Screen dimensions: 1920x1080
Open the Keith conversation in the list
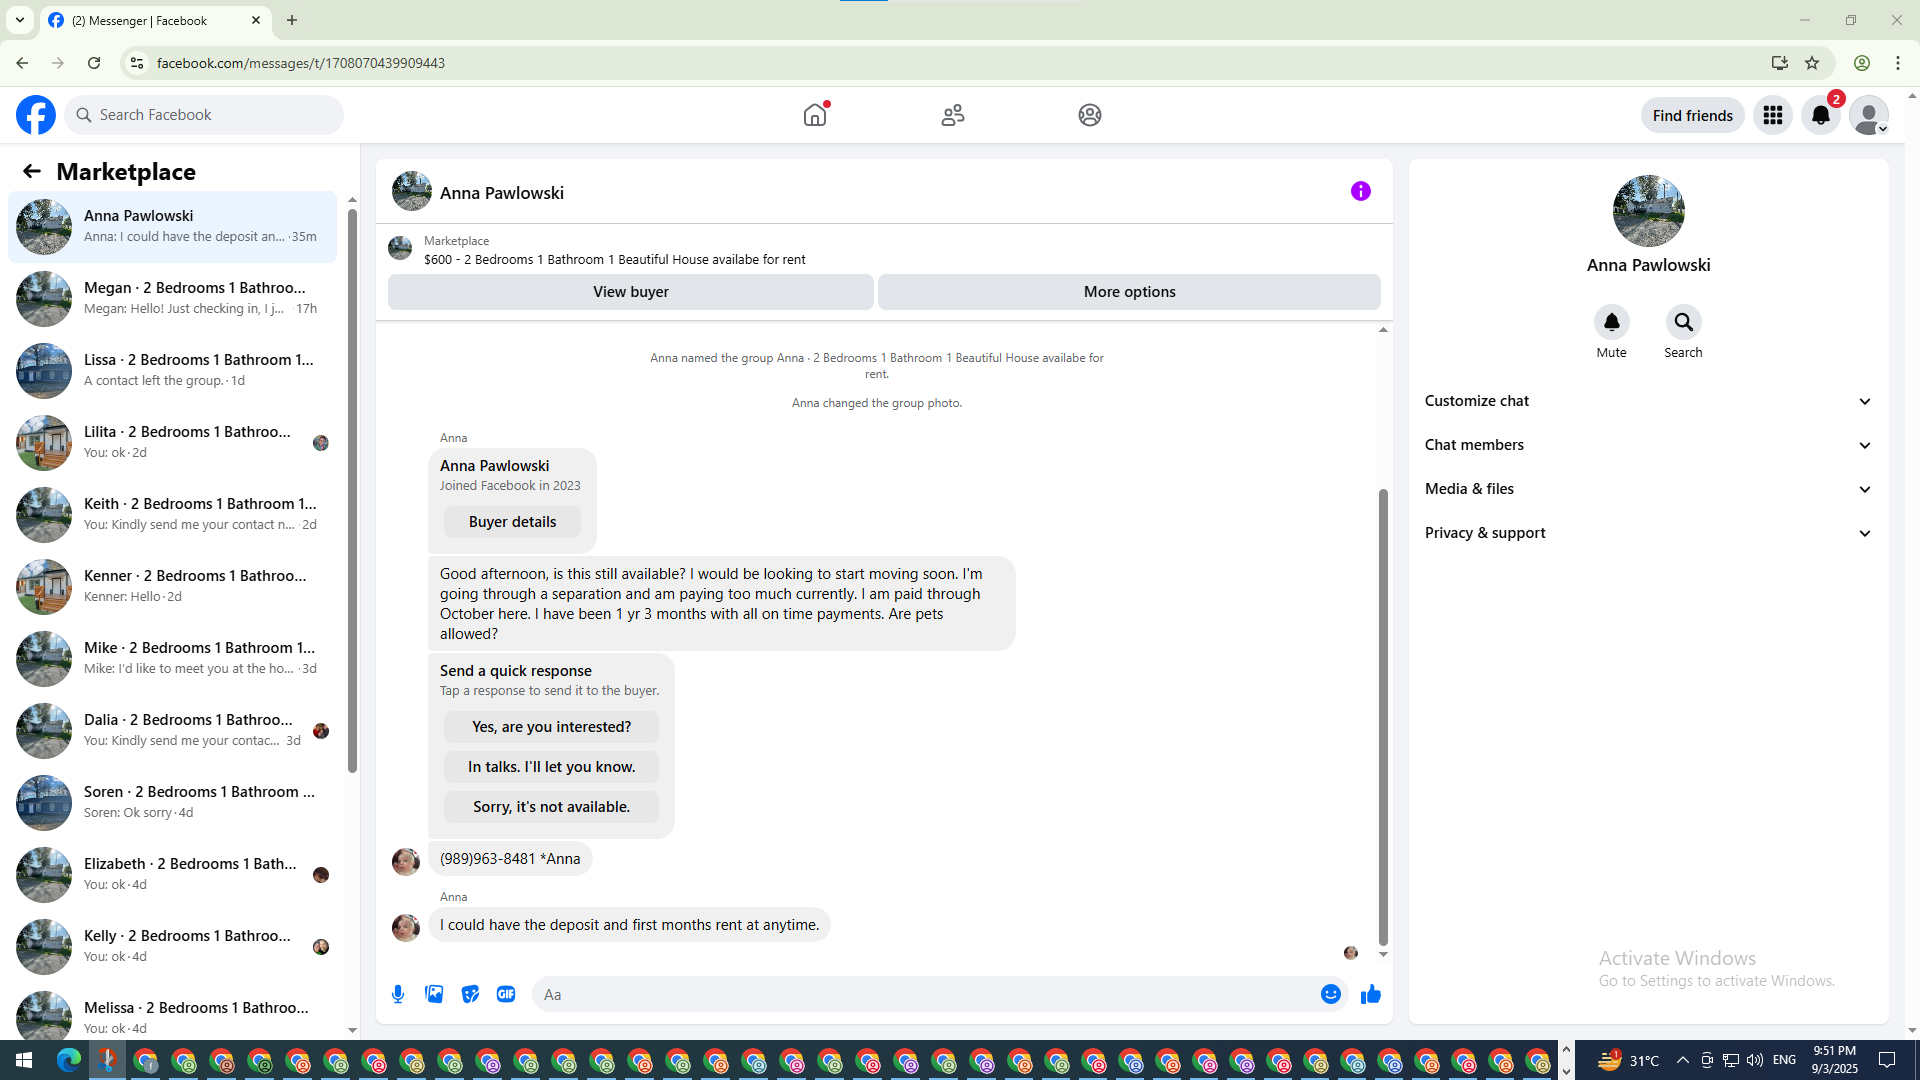click(173, 515)
